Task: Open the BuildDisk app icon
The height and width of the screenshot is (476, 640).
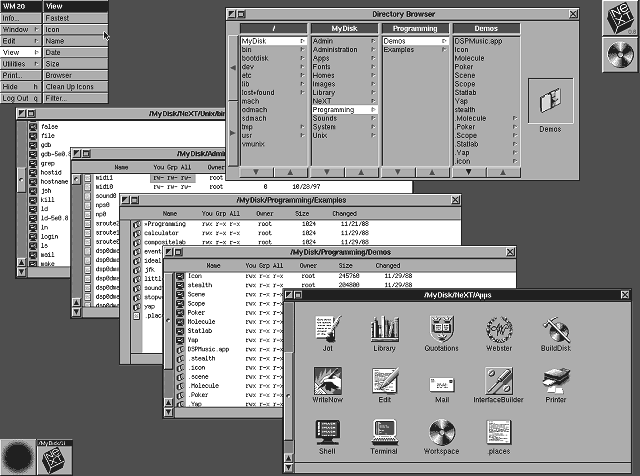Action: click(x=556, y=329)
